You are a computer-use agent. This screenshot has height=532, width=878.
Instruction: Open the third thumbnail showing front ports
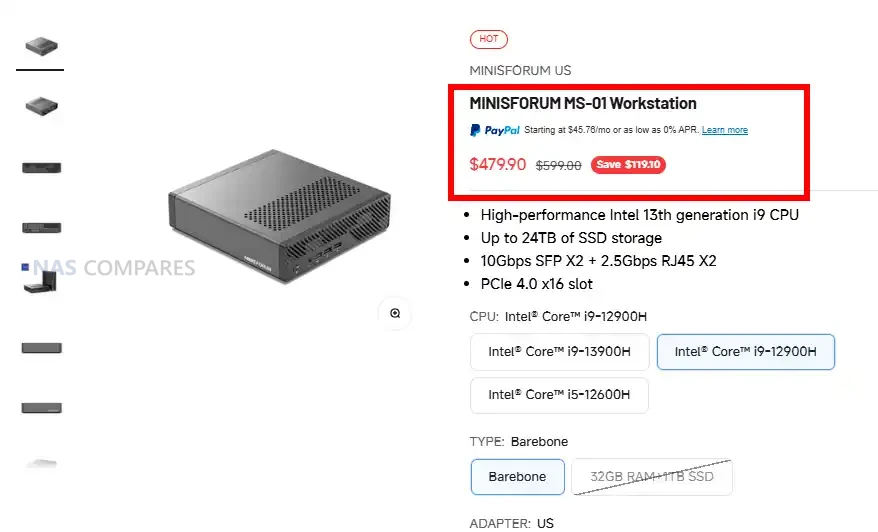[41, 167]
